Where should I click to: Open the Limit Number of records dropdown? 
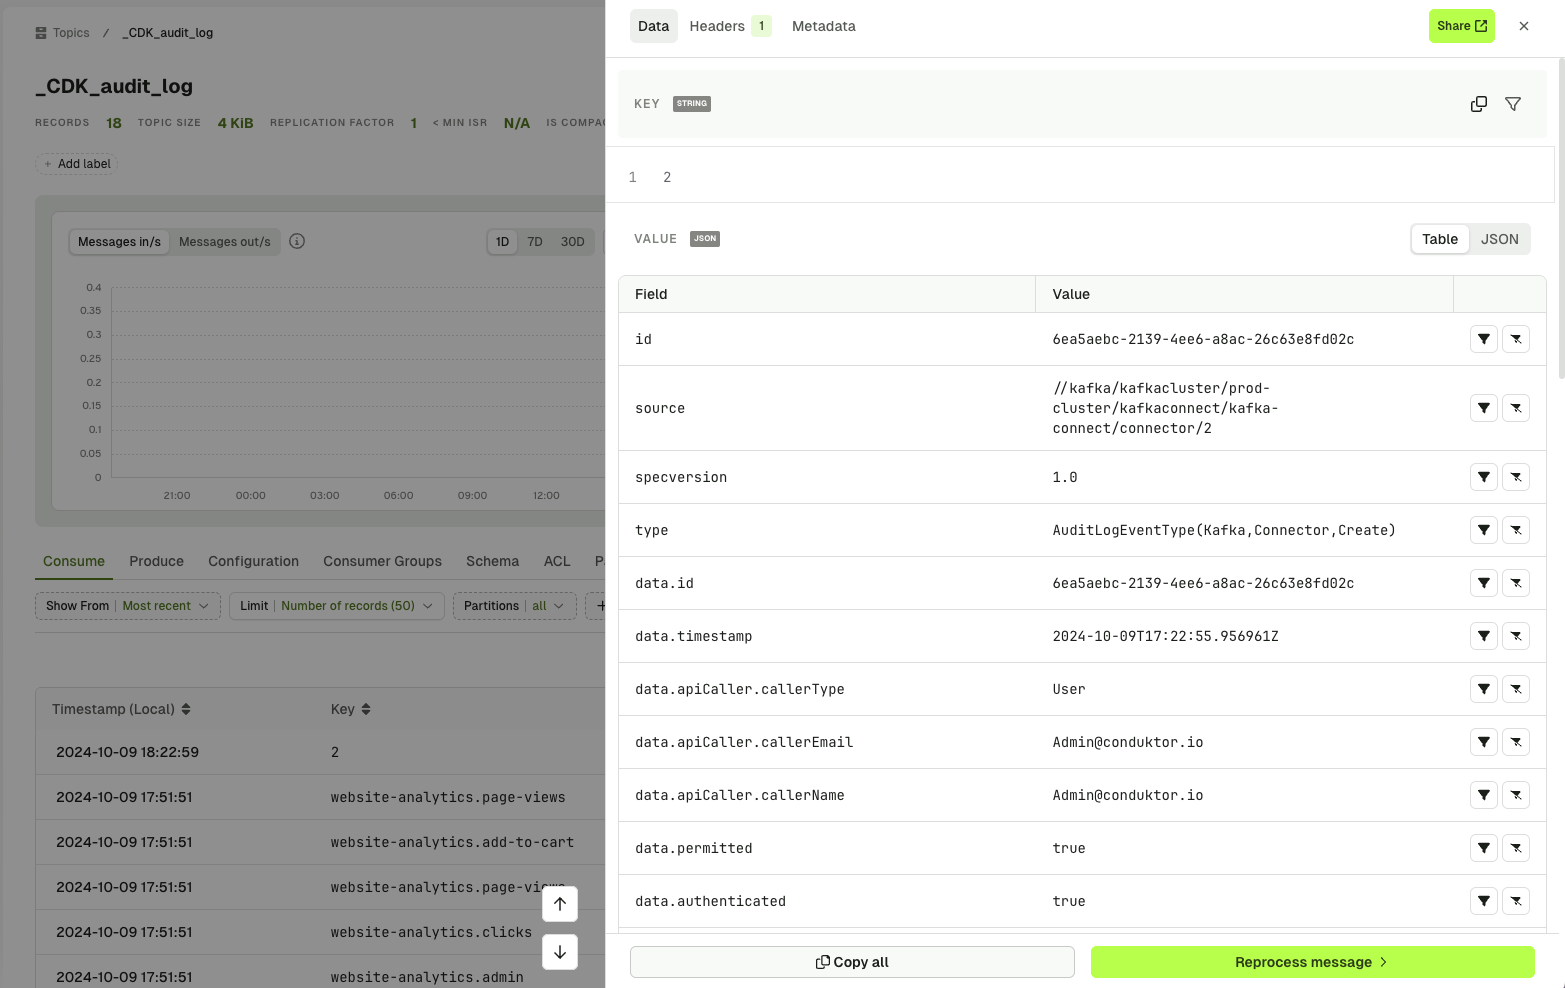[x=337, y=606]
